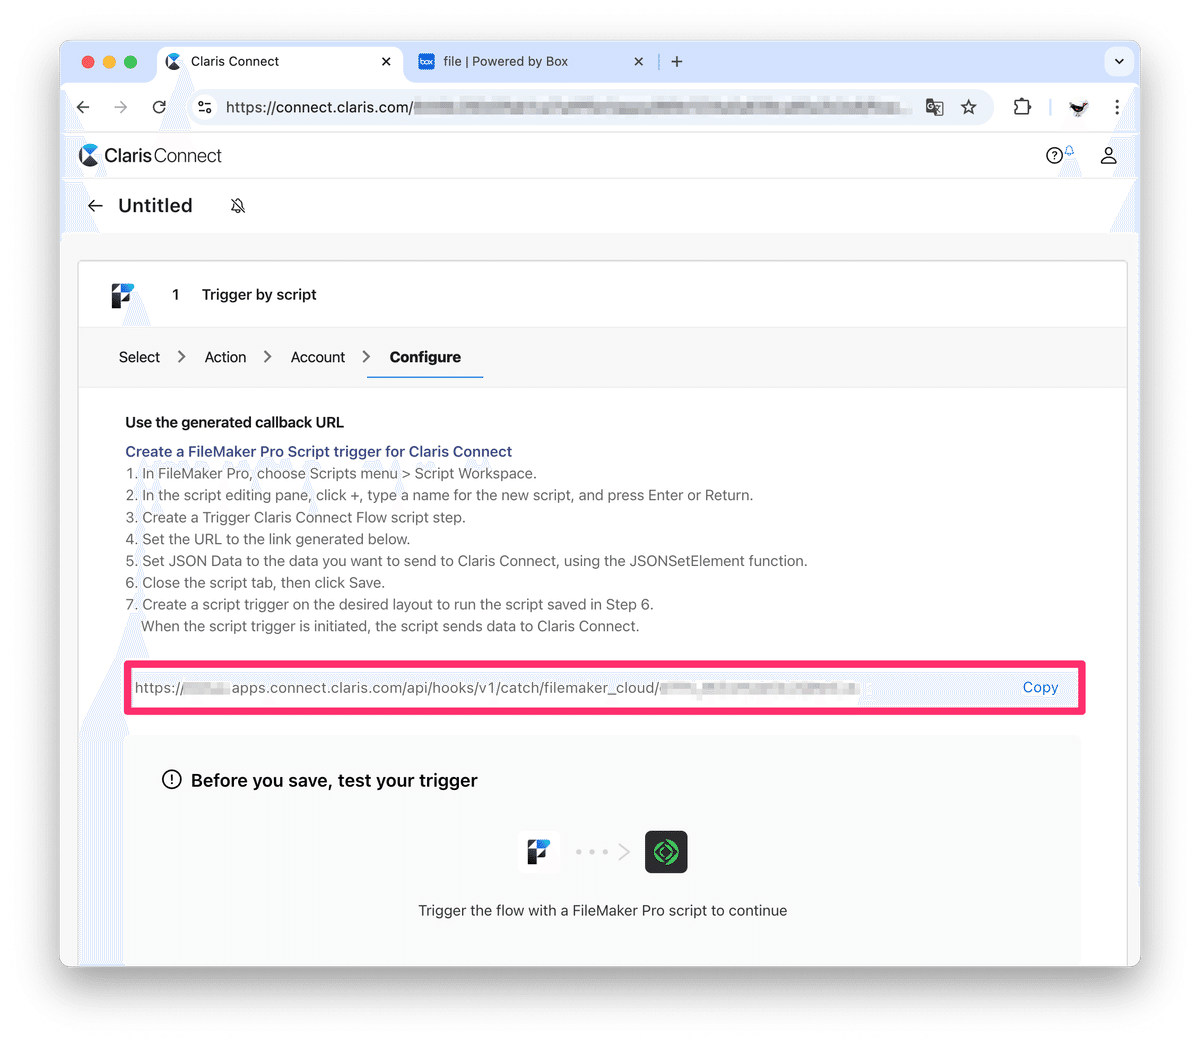
Task: Copy the generated callback URL
Action: 1040,687
